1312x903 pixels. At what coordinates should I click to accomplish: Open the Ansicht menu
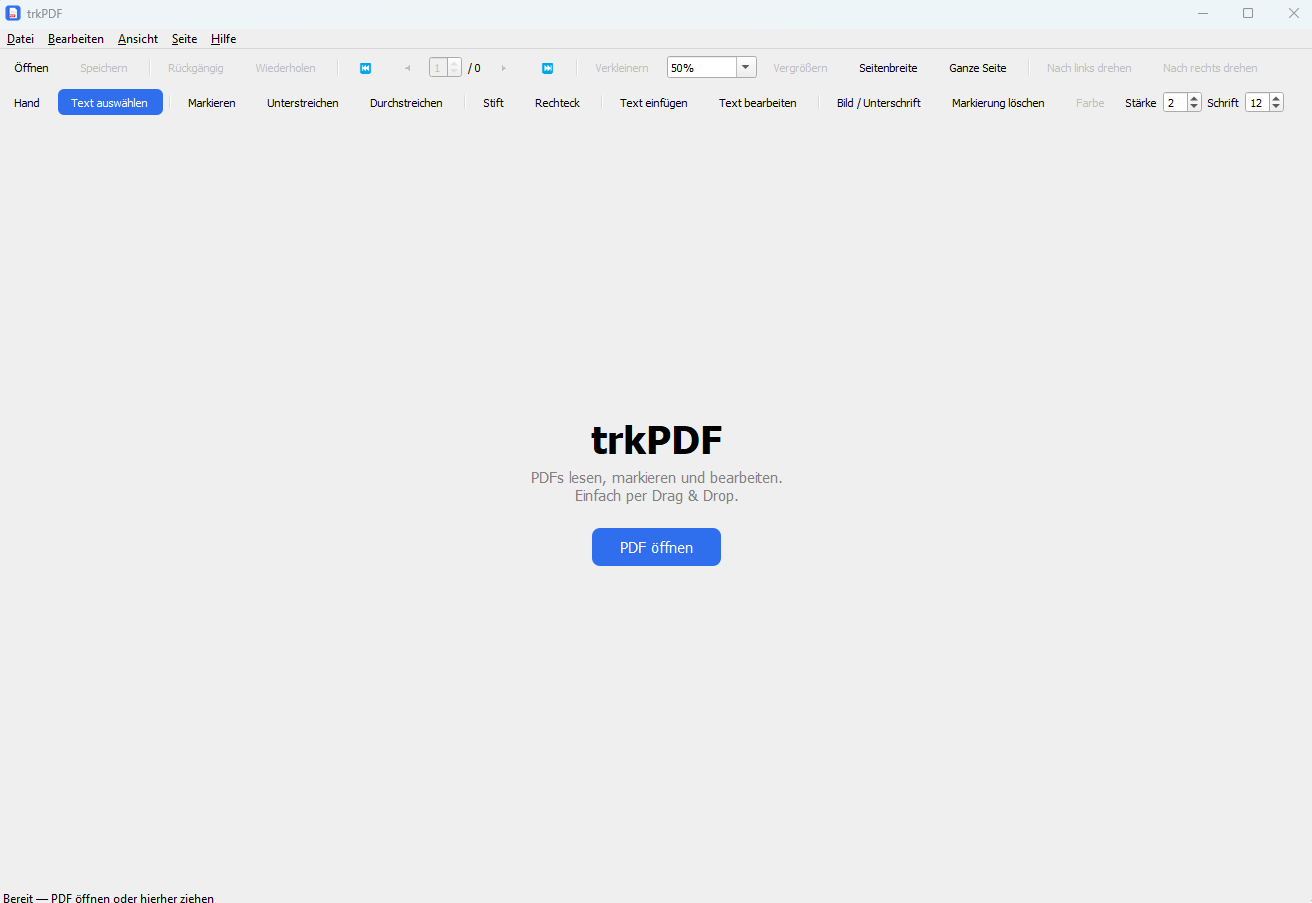click(x=138, y=39)
